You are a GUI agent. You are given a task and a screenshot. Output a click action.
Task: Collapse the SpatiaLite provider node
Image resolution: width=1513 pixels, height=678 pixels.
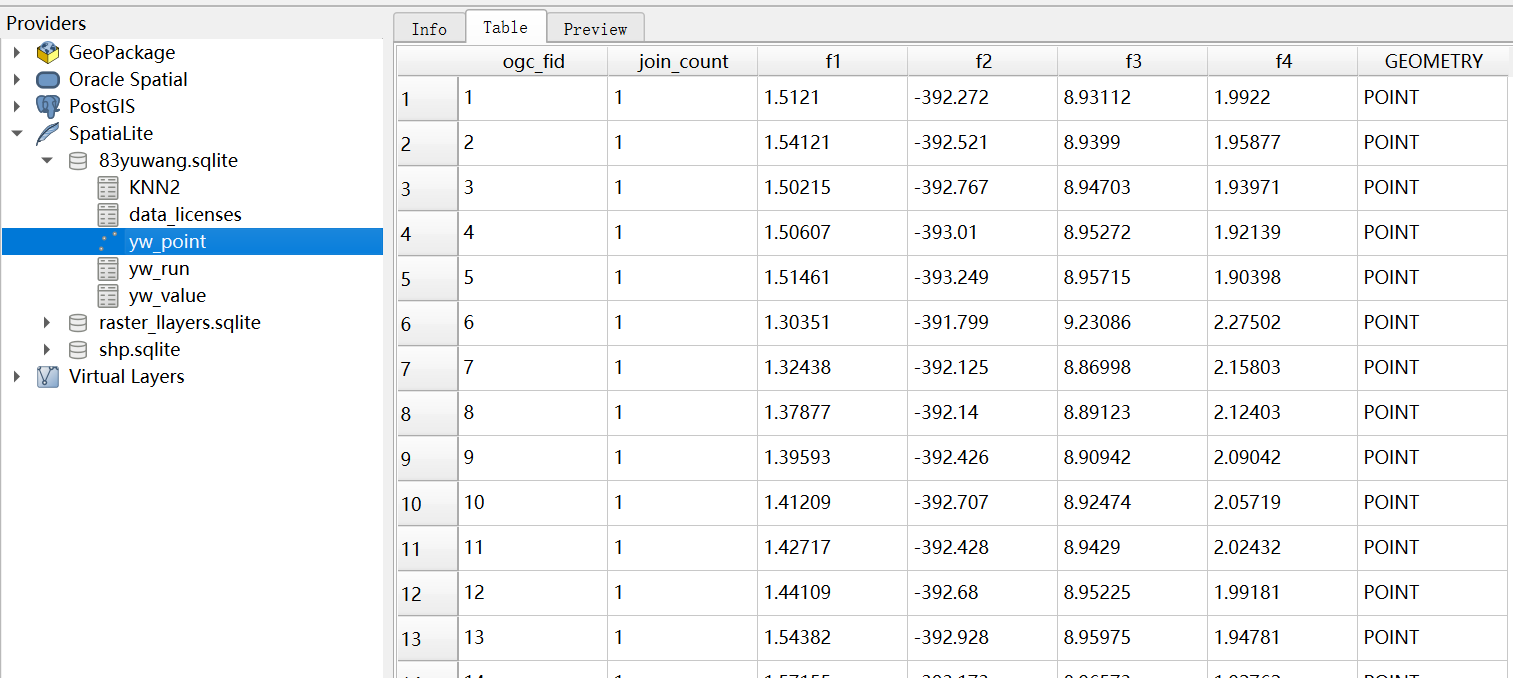click(x=17, y=134)
